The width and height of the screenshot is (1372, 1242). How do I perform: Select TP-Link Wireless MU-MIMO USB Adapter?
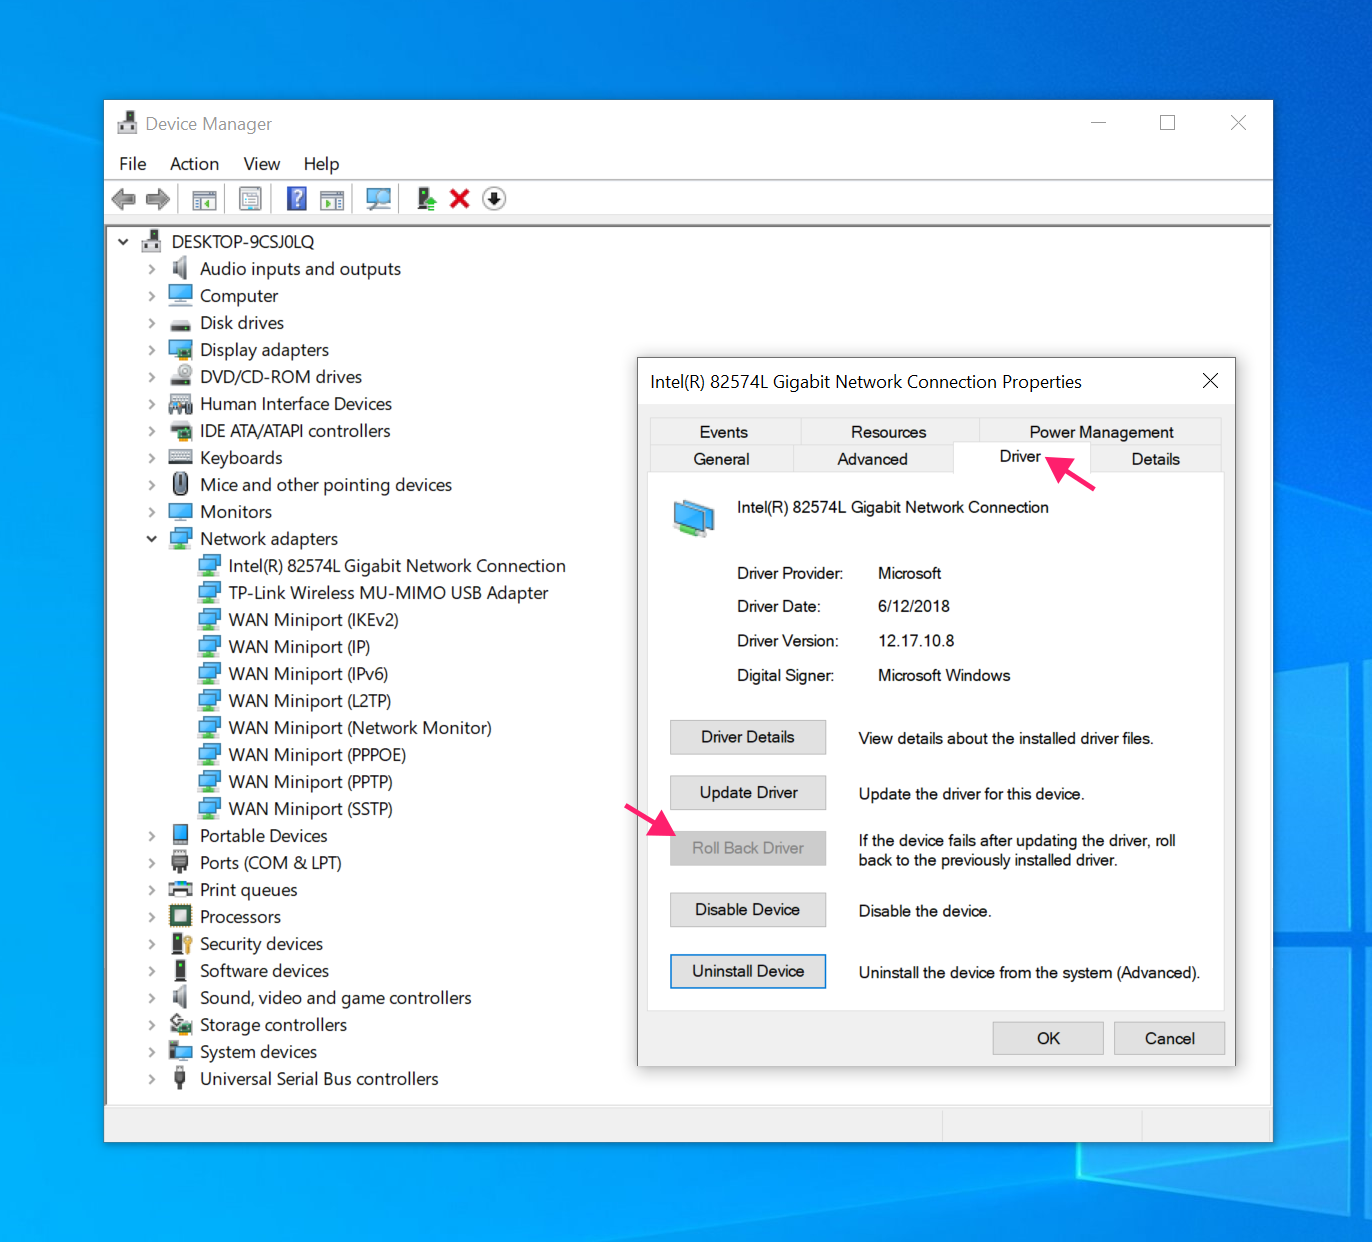pyautogui.click(x=388, y=593)
